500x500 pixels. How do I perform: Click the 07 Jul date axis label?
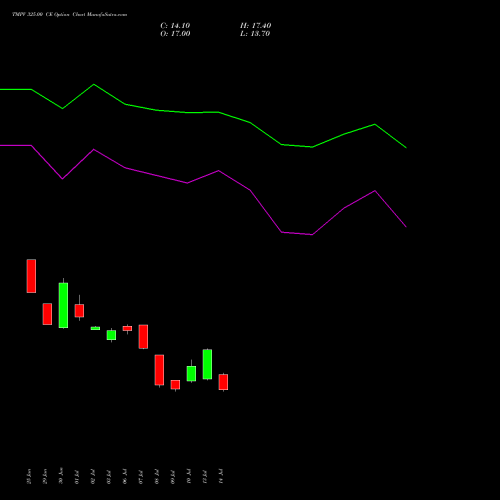[x=141, y=477]
